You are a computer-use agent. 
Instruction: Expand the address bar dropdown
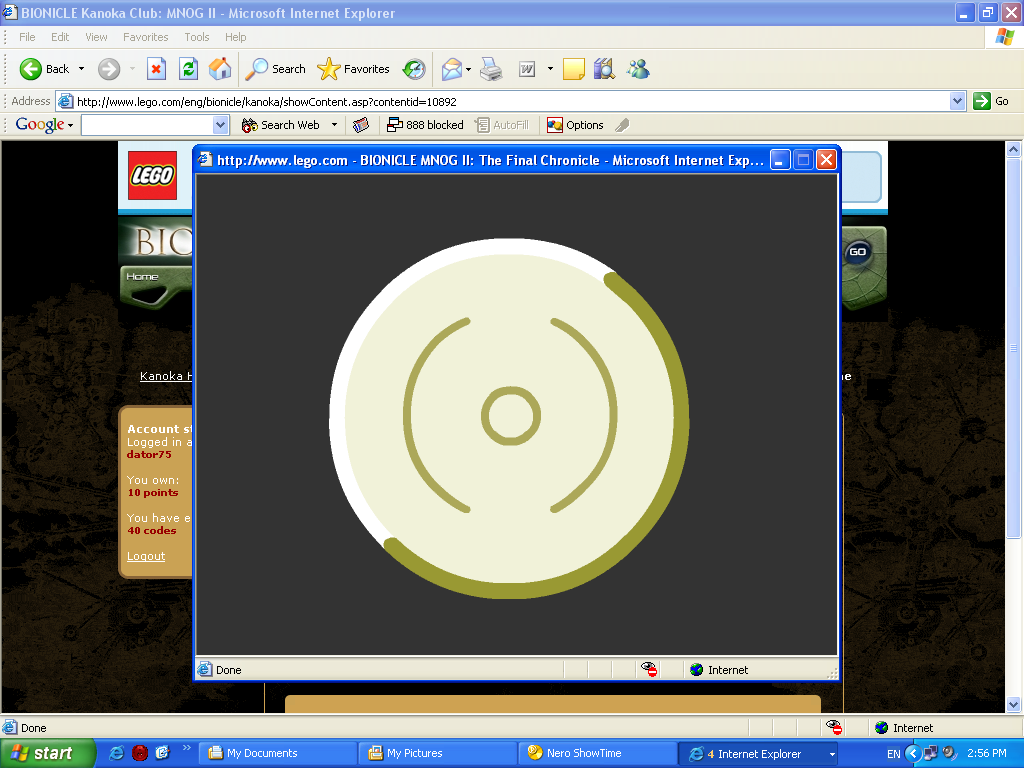tap(957, 101)
